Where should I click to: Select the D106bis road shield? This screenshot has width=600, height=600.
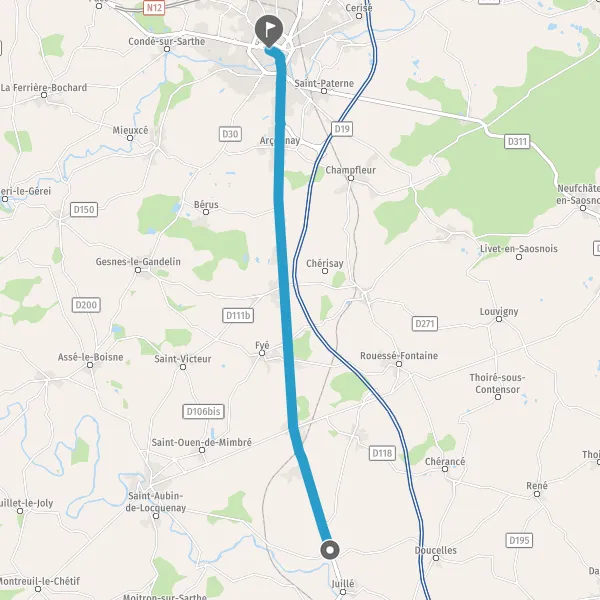[203, 411]
